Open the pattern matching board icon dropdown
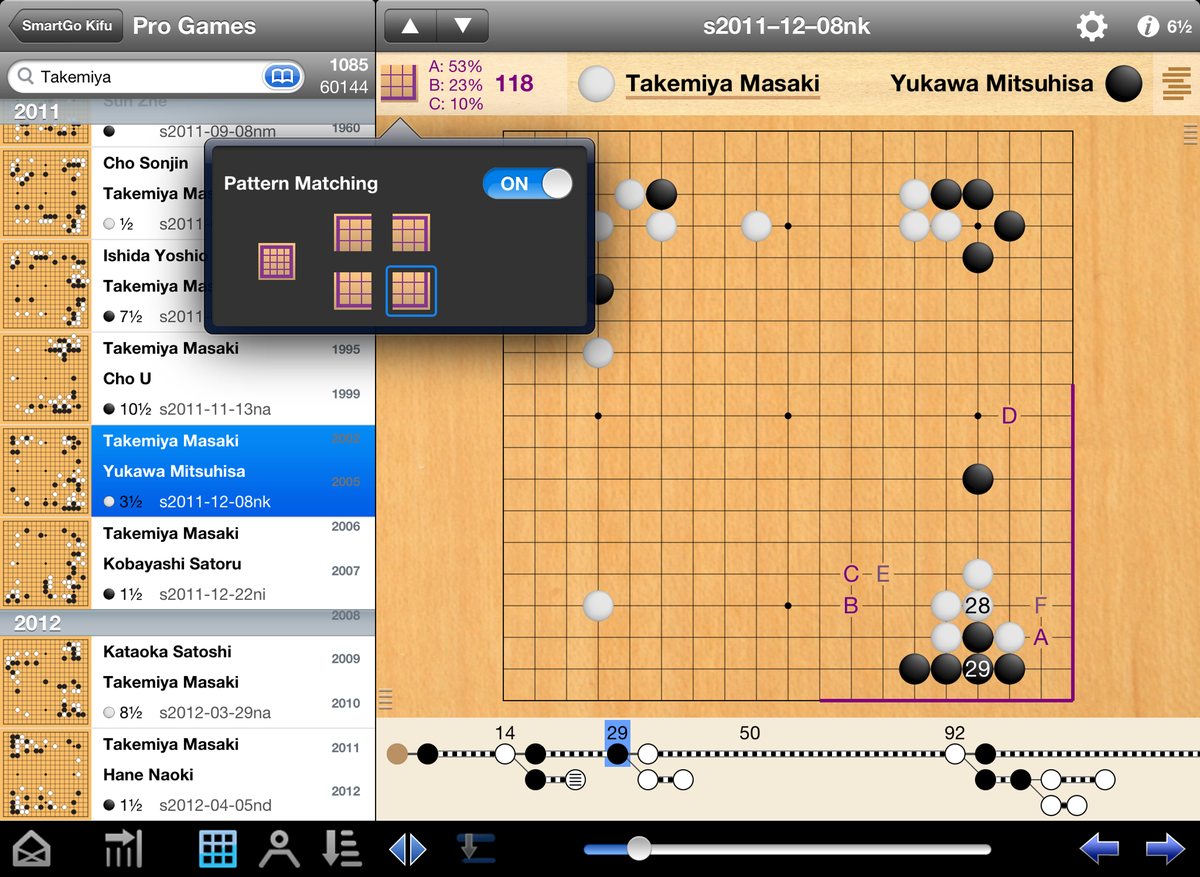This screenshot has width=1200, height=877. click(400, 83)
